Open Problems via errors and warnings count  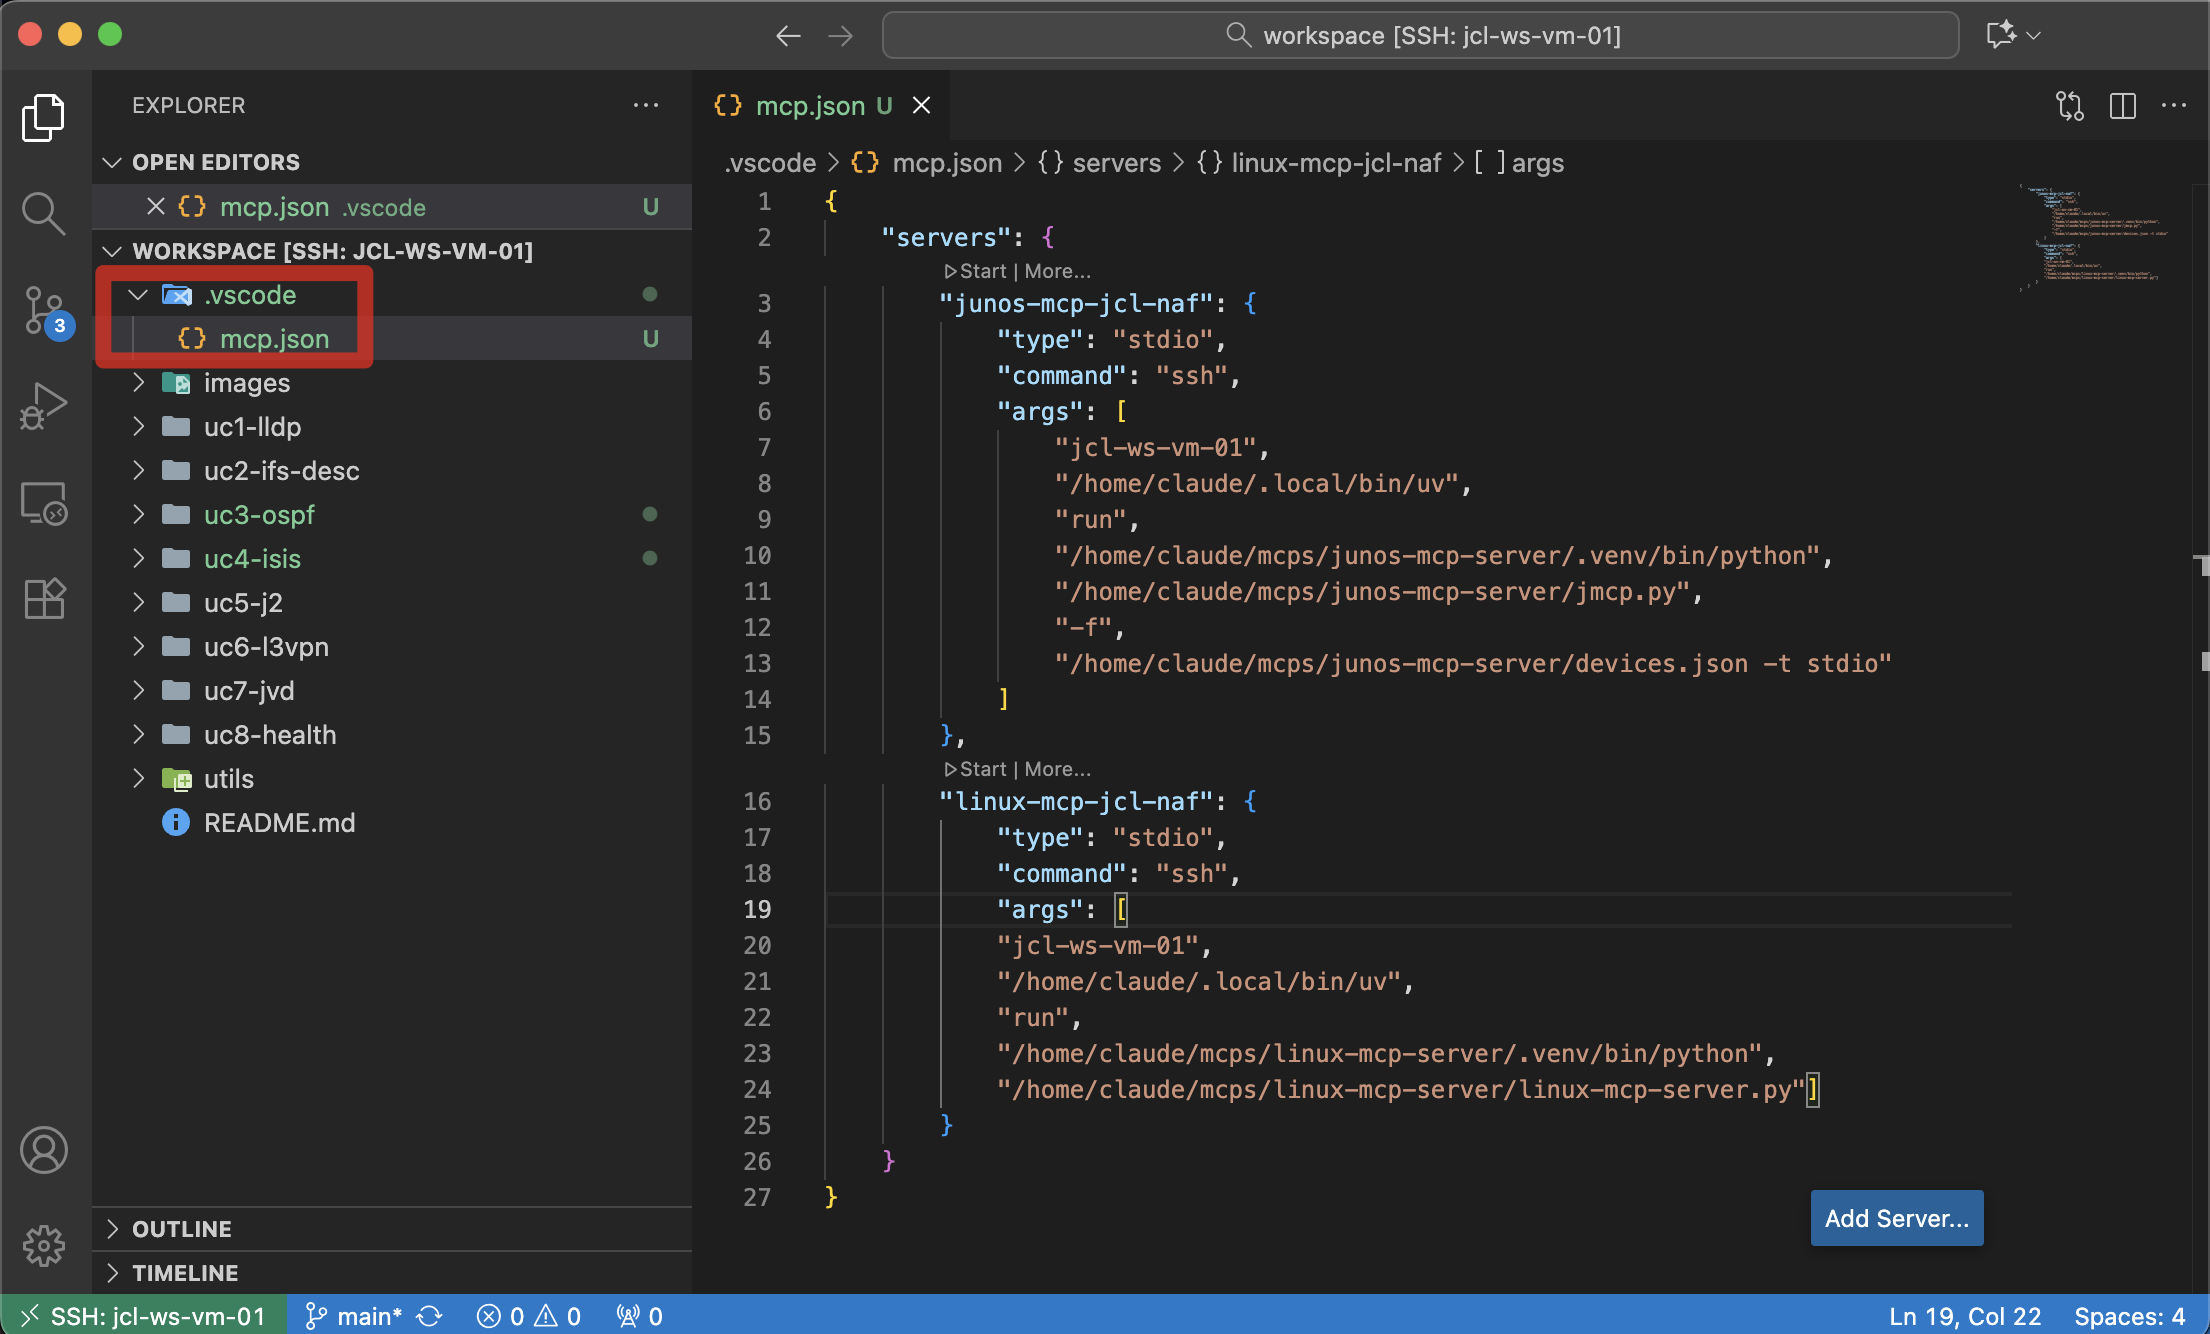[528, 1315]
